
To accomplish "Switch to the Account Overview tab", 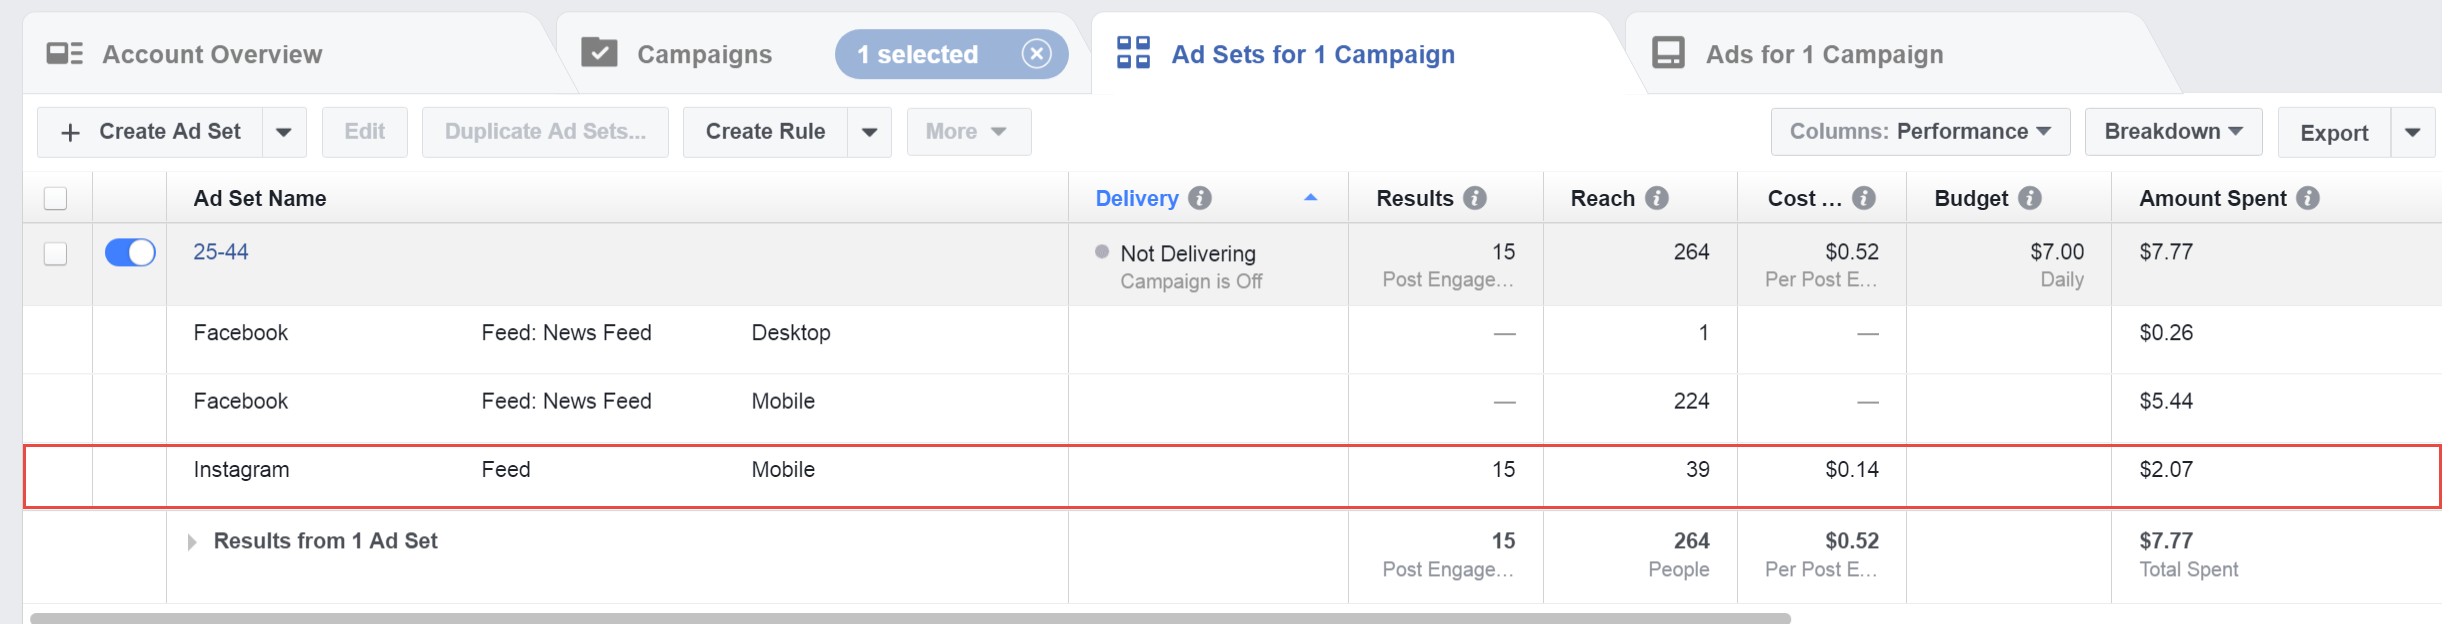I will (x=212, y=54).
